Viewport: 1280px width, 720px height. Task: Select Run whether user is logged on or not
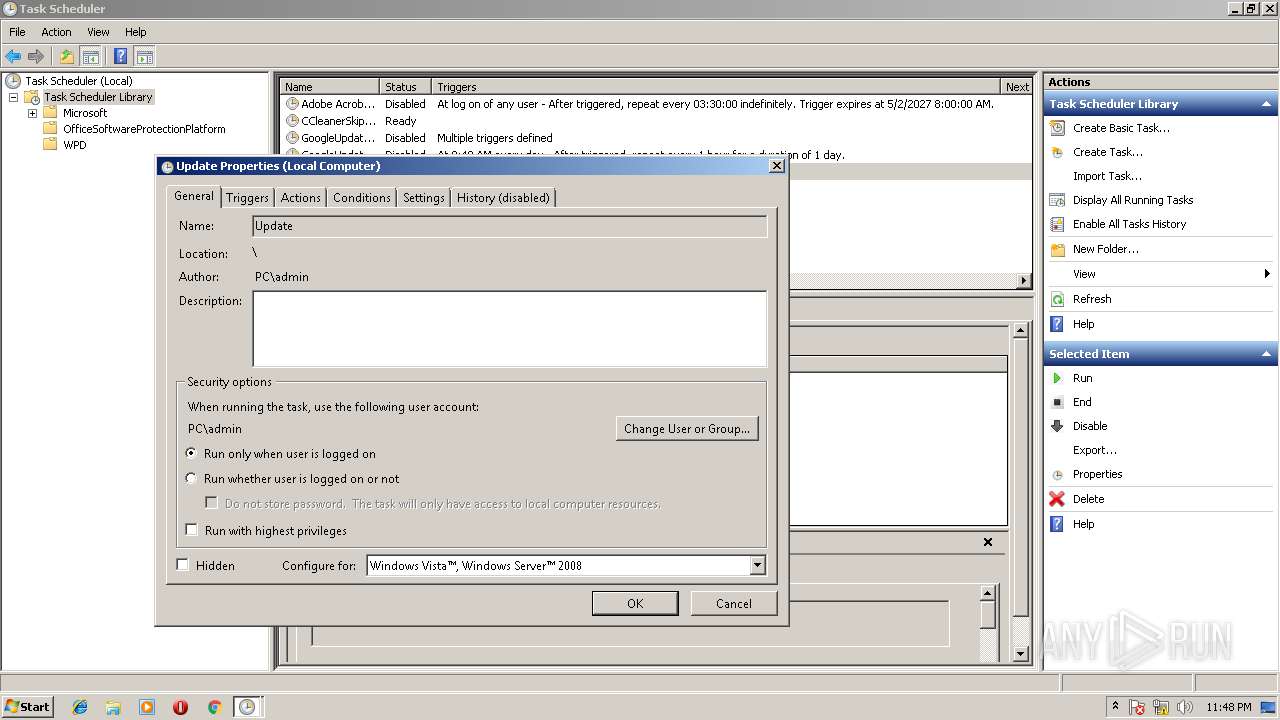(x=192, y=478)
